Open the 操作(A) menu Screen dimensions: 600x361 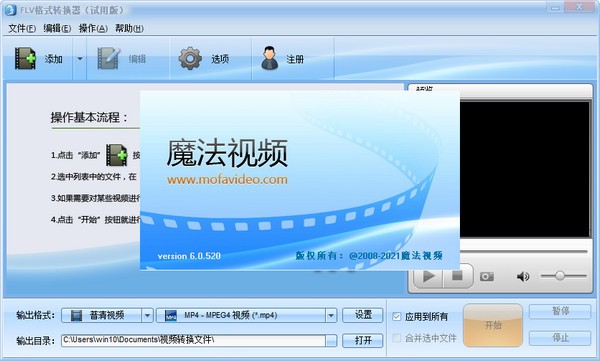(x=93, y=28)
